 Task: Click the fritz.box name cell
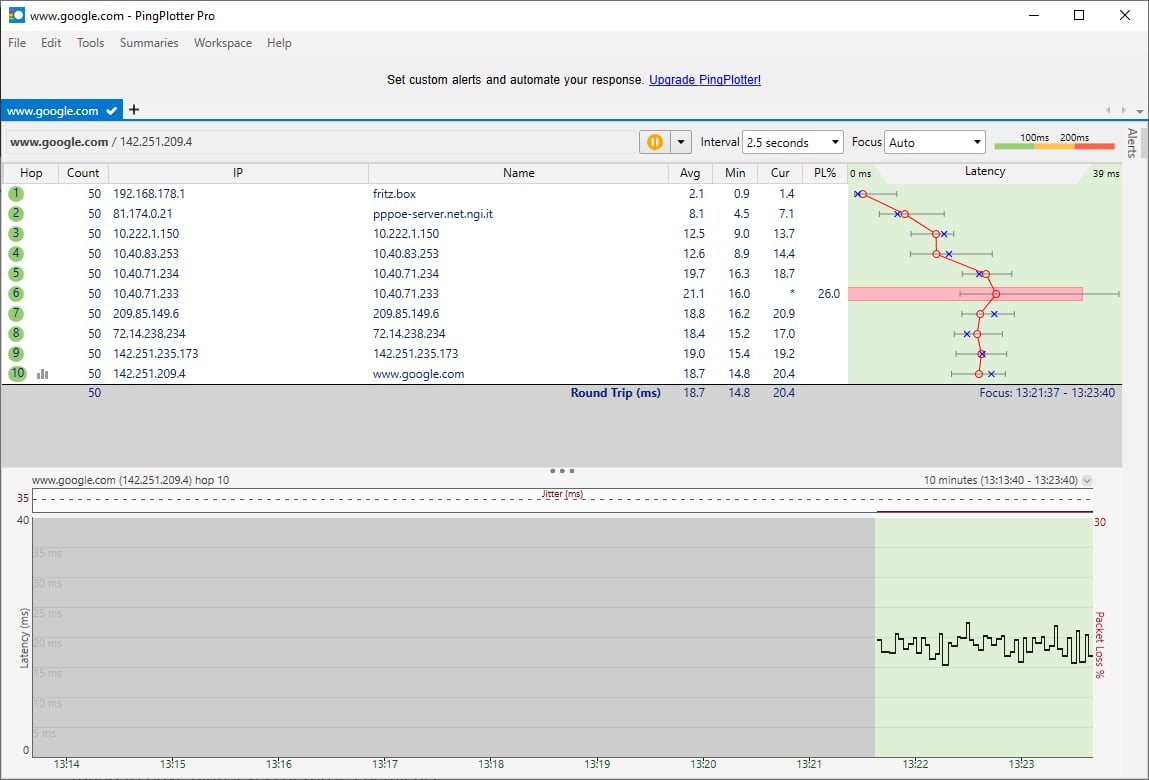coord(394,194)
